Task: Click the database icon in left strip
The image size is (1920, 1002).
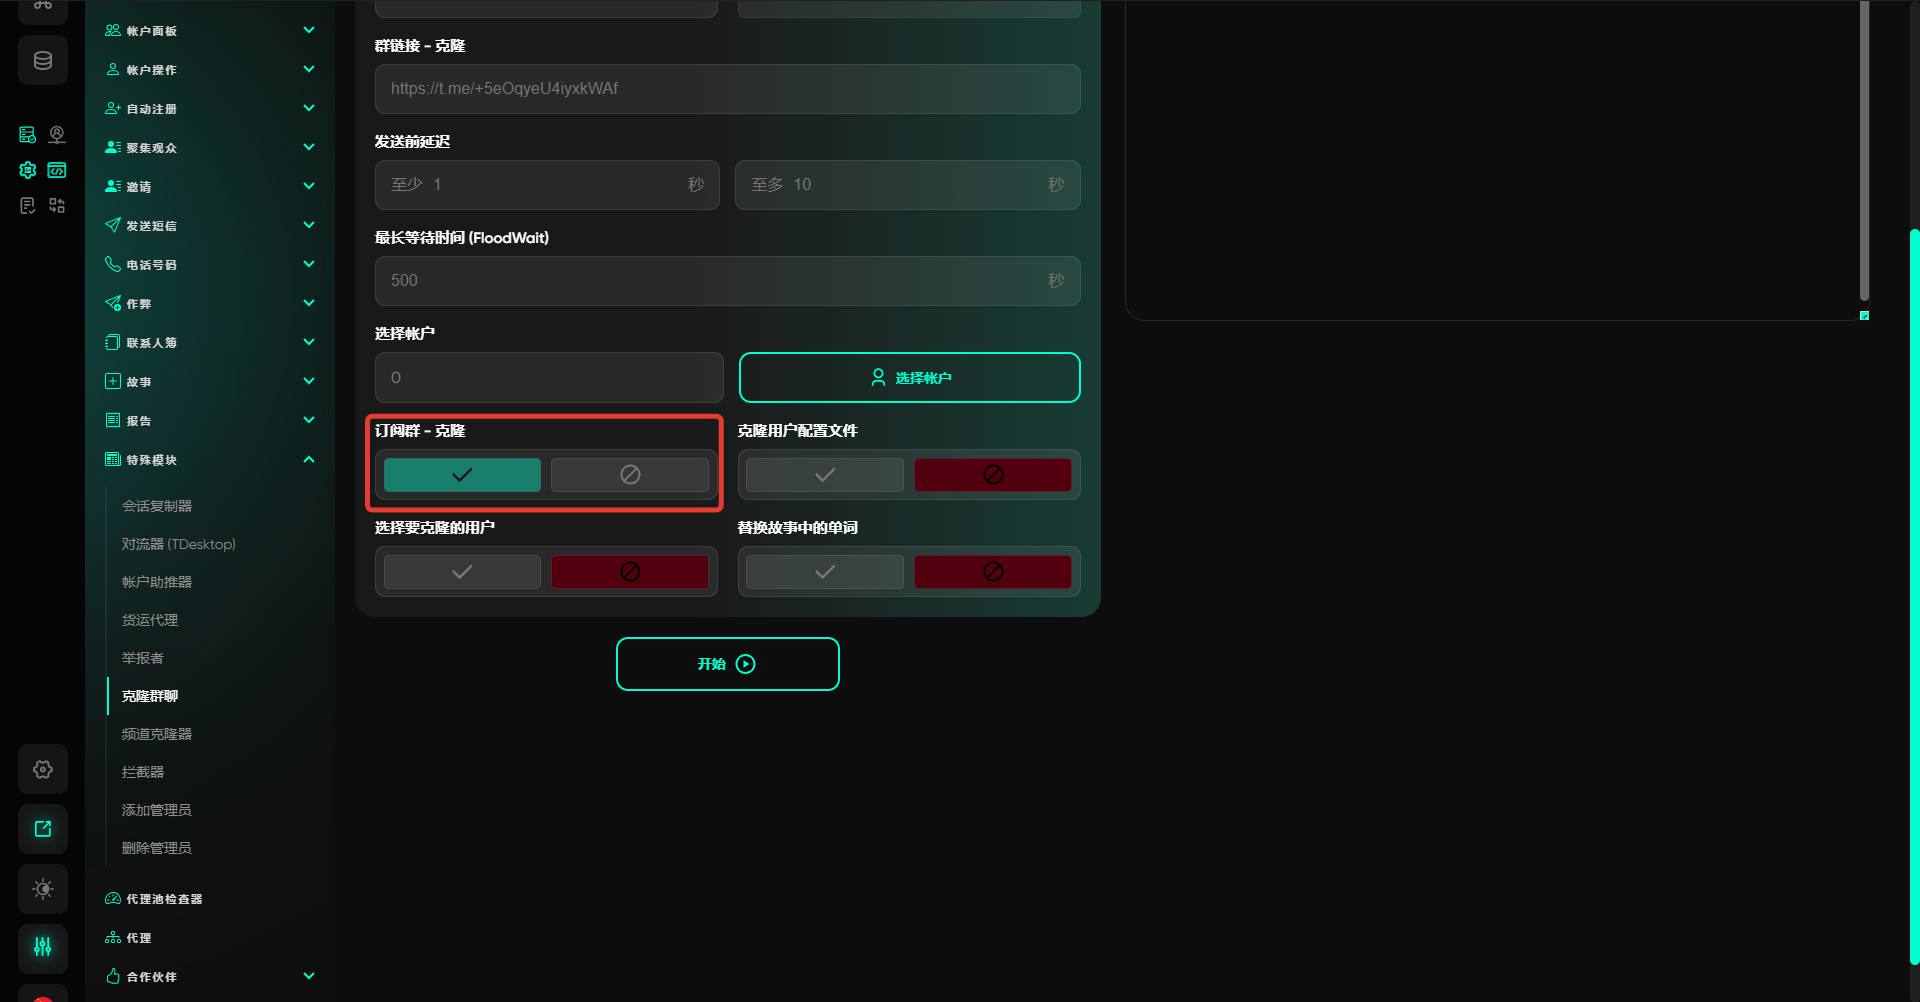Action: pos(43,61)
